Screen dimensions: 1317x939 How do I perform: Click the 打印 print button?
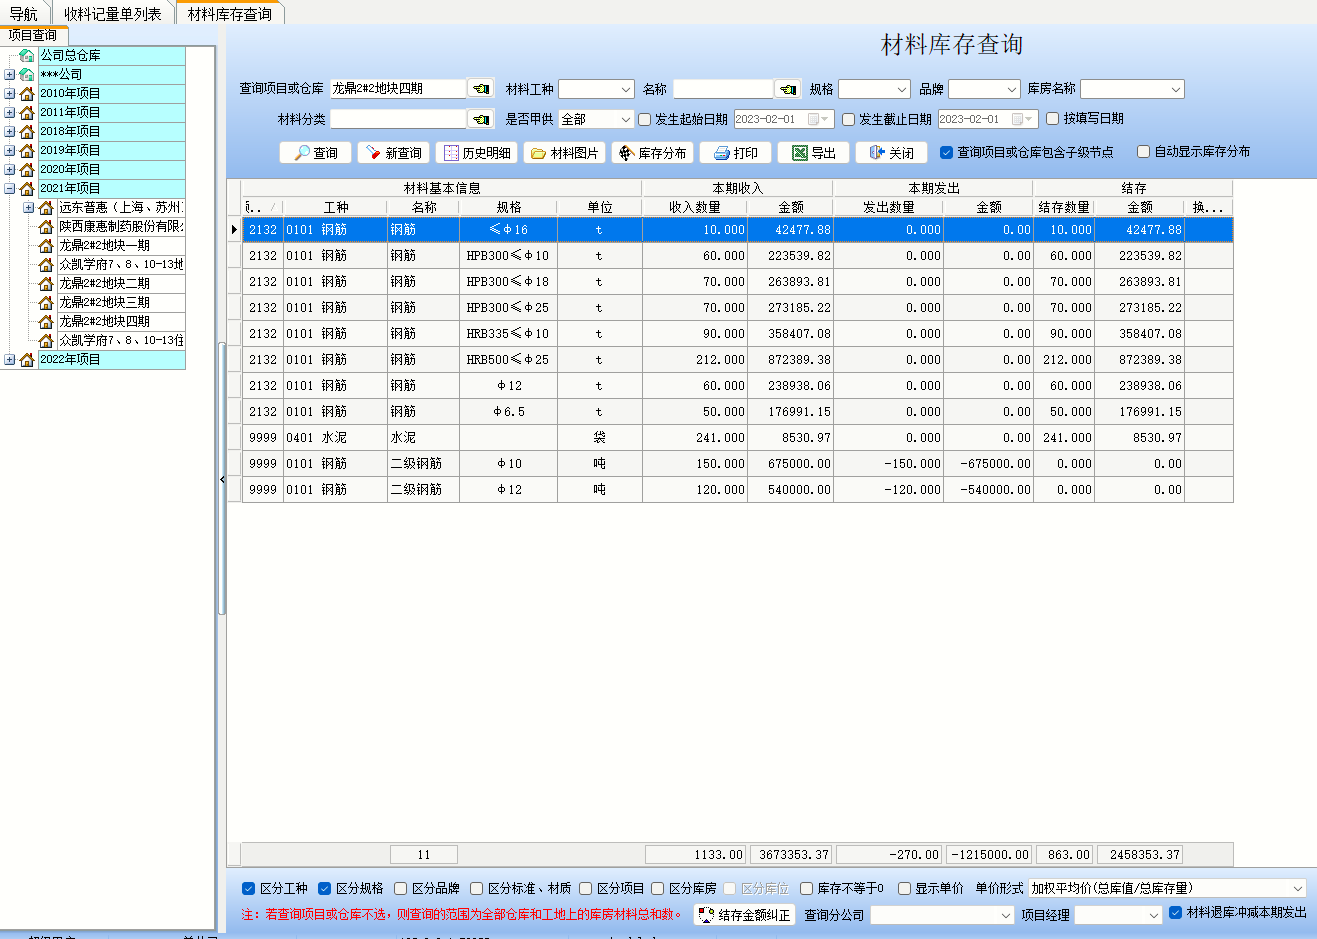point(735,153)
